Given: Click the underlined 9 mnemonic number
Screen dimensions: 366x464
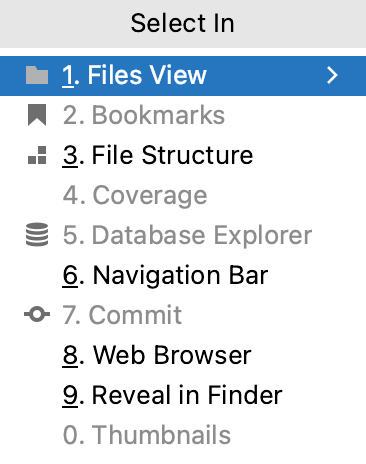Looking at the screenshot, I should (x=70, y=395).
